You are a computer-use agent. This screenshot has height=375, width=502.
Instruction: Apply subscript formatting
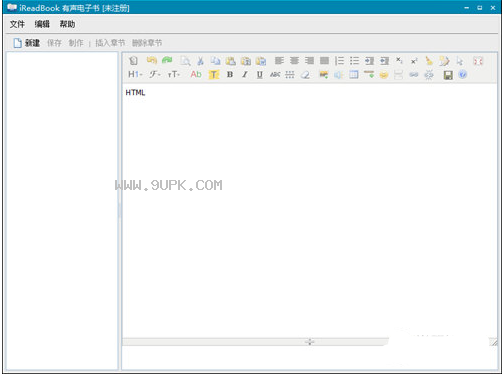[399, 61]
